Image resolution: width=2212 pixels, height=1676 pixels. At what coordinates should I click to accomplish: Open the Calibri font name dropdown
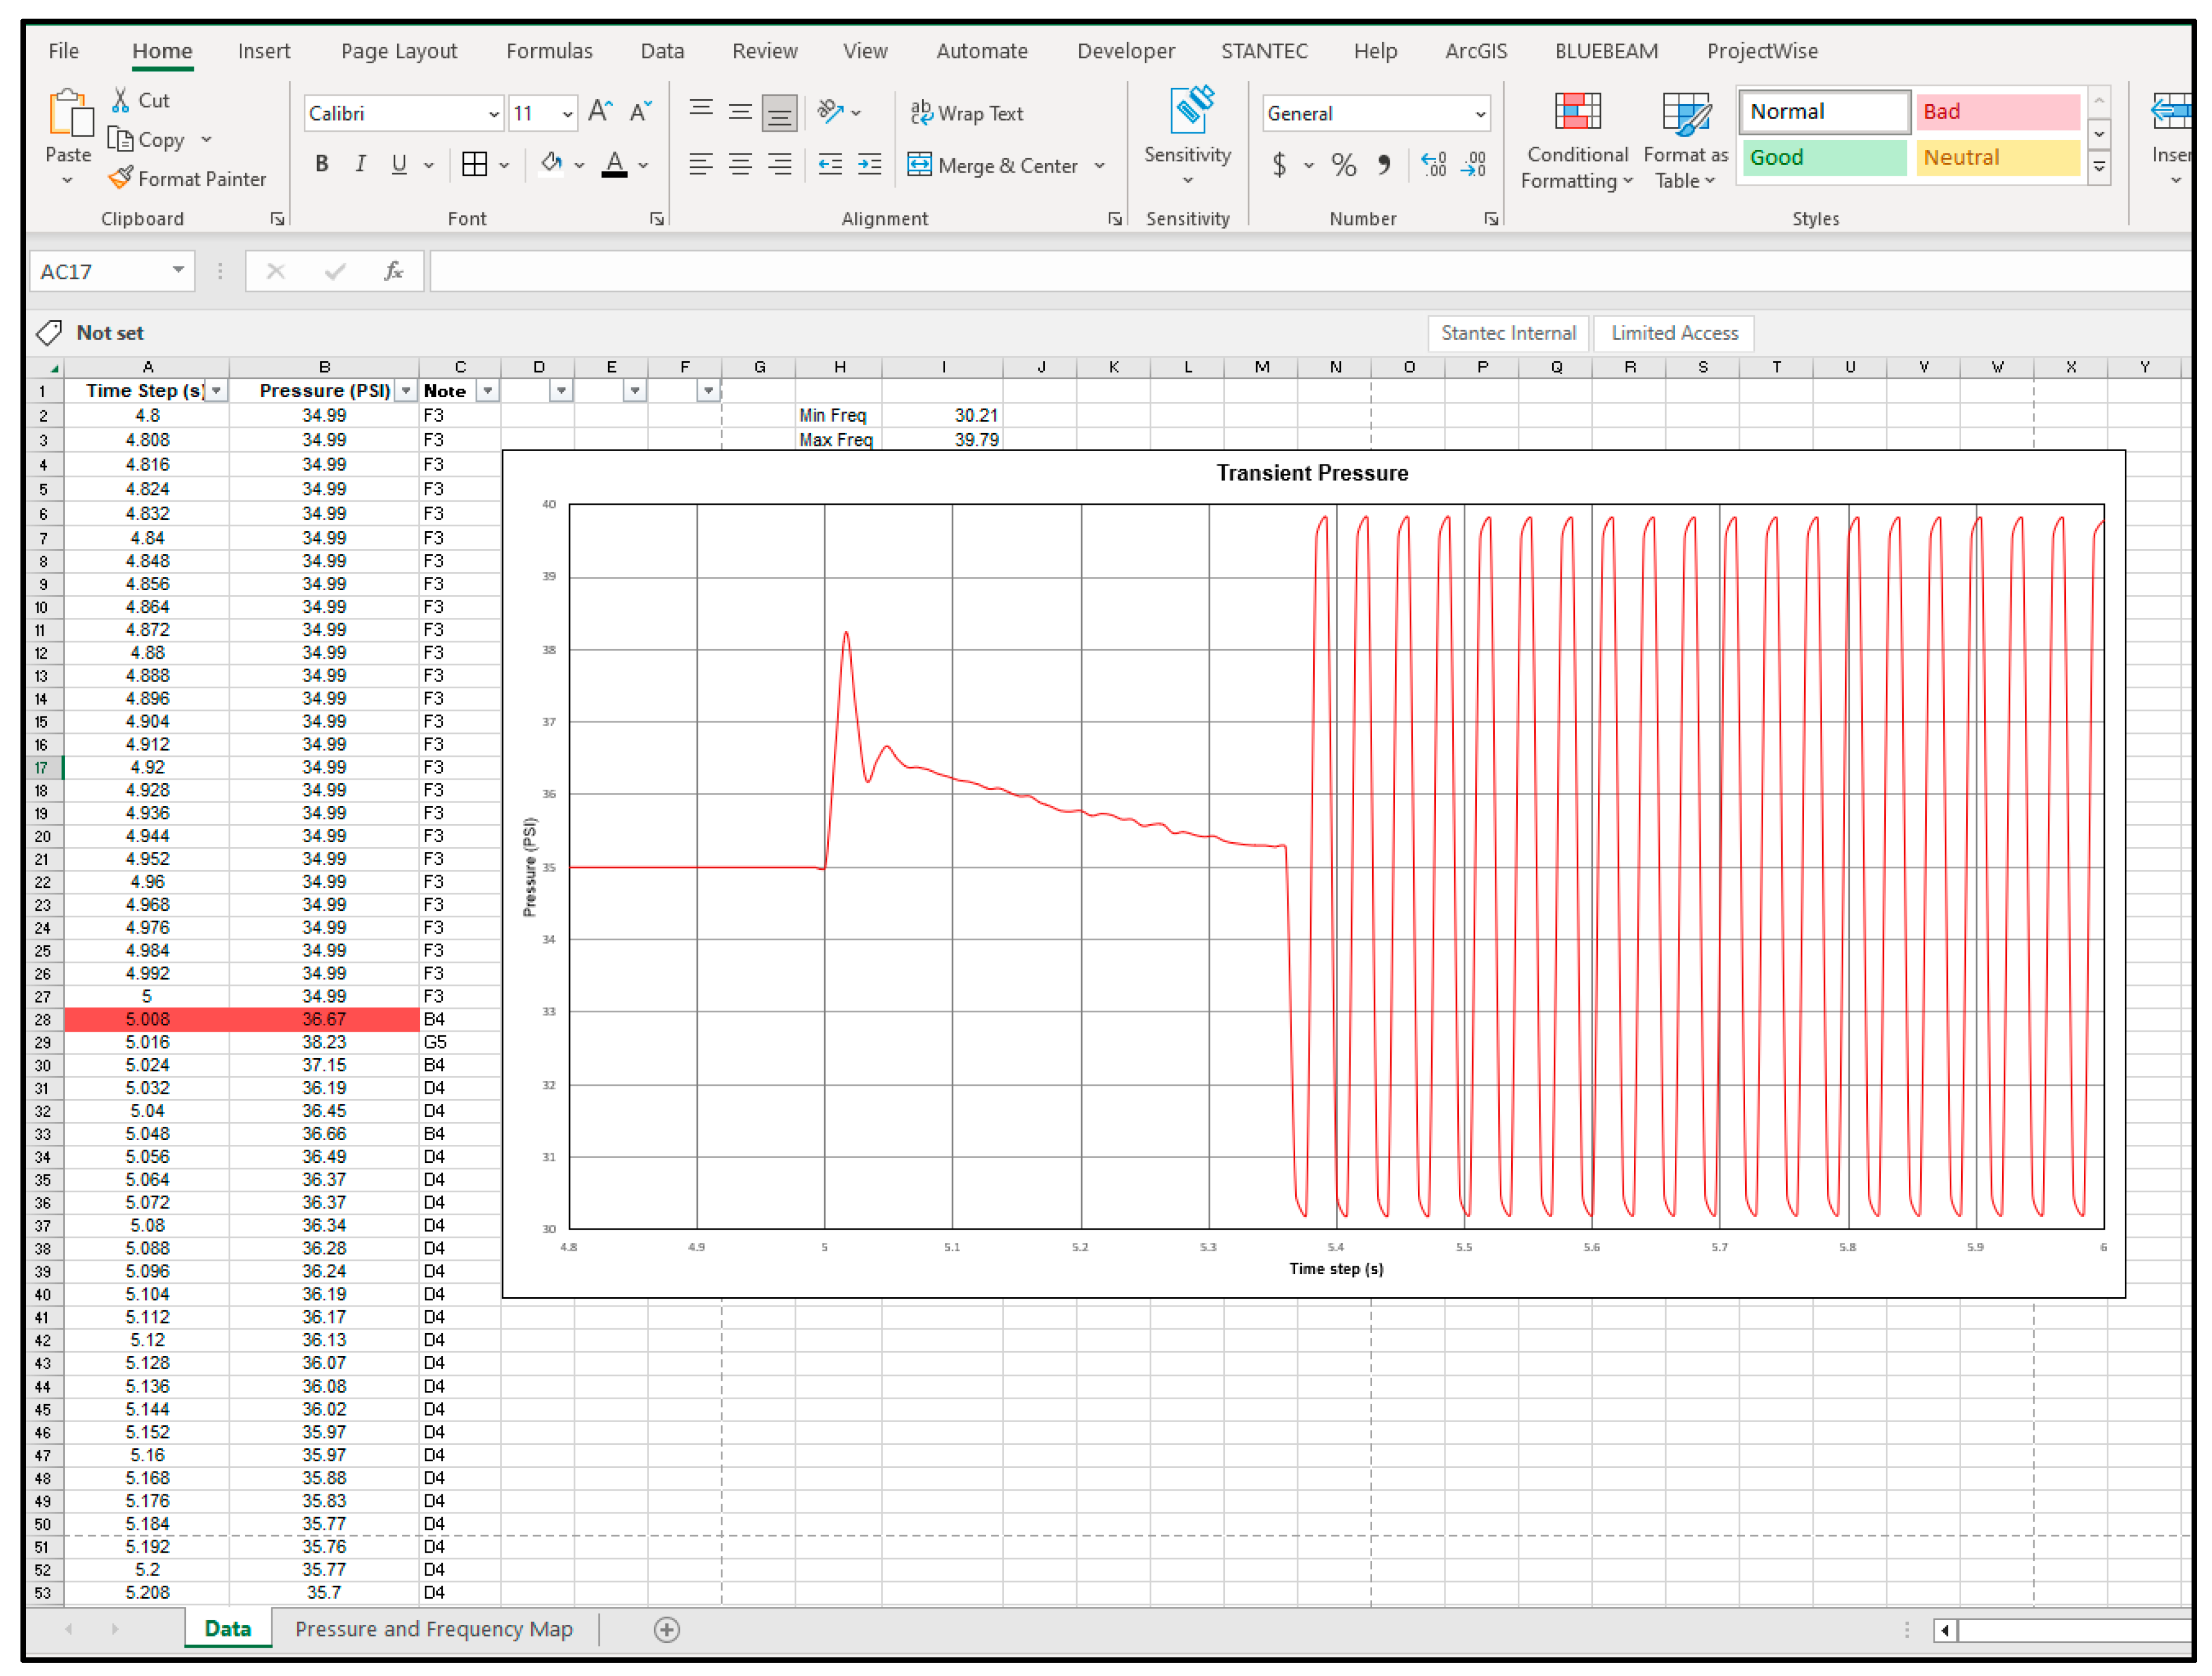coord(493,114)
